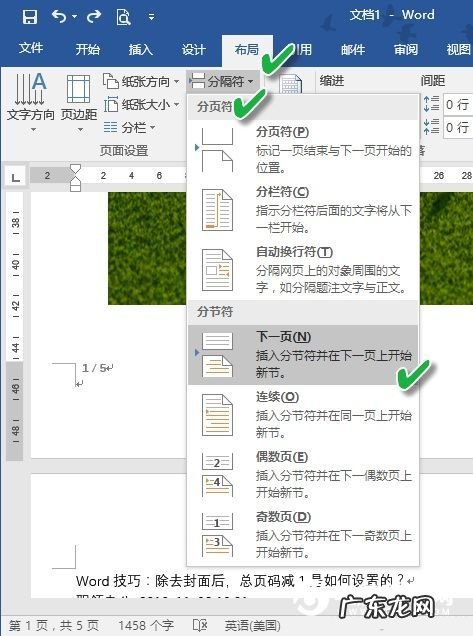The height and width of the screenshot is (636, 473).
Task: Open the 纸张大小 paper size dropdown
Action: [141, 105]
